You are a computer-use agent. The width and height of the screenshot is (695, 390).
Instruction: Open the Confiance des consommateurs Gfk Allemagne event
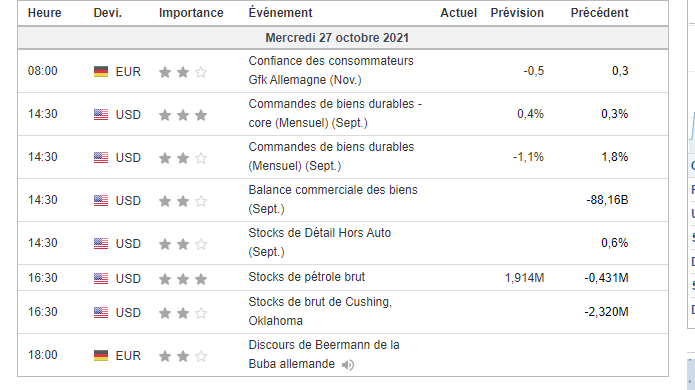pyautogui.click(x=331, y=70)
